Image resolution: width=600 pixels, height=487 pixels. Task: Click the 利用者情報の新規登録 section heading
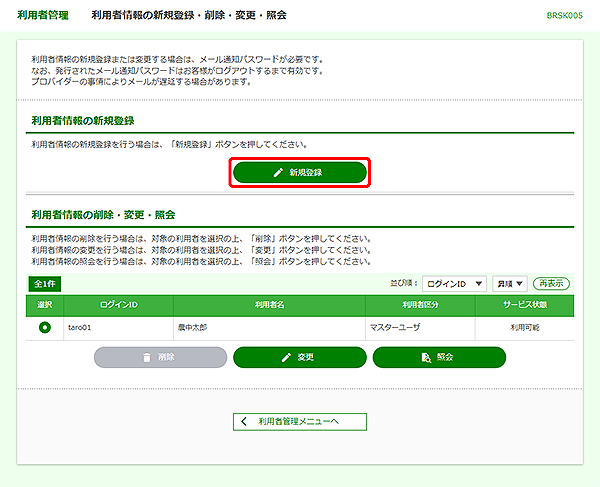(83, 121)
